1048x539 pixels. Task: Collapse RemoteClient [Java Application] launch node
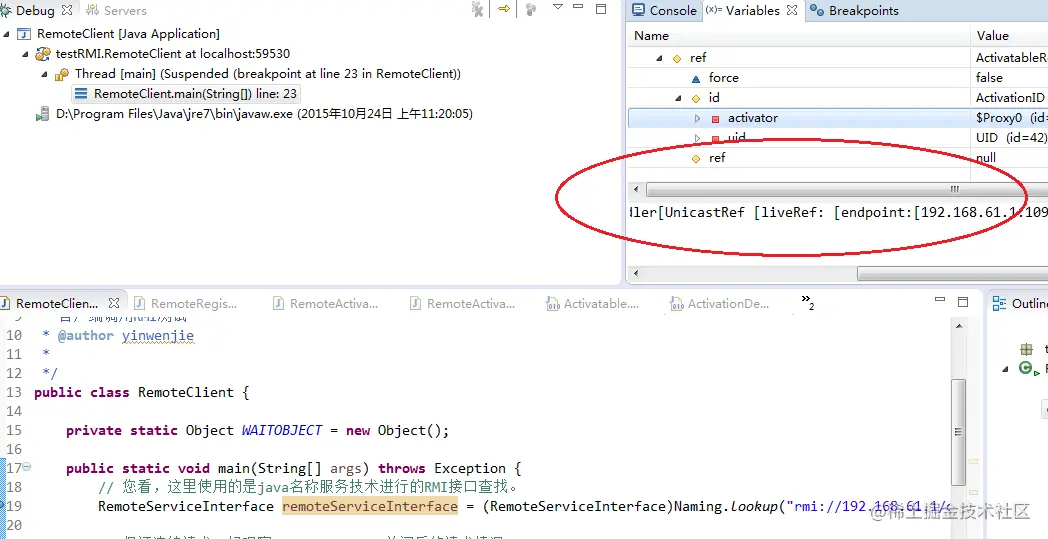pos(7,34)
